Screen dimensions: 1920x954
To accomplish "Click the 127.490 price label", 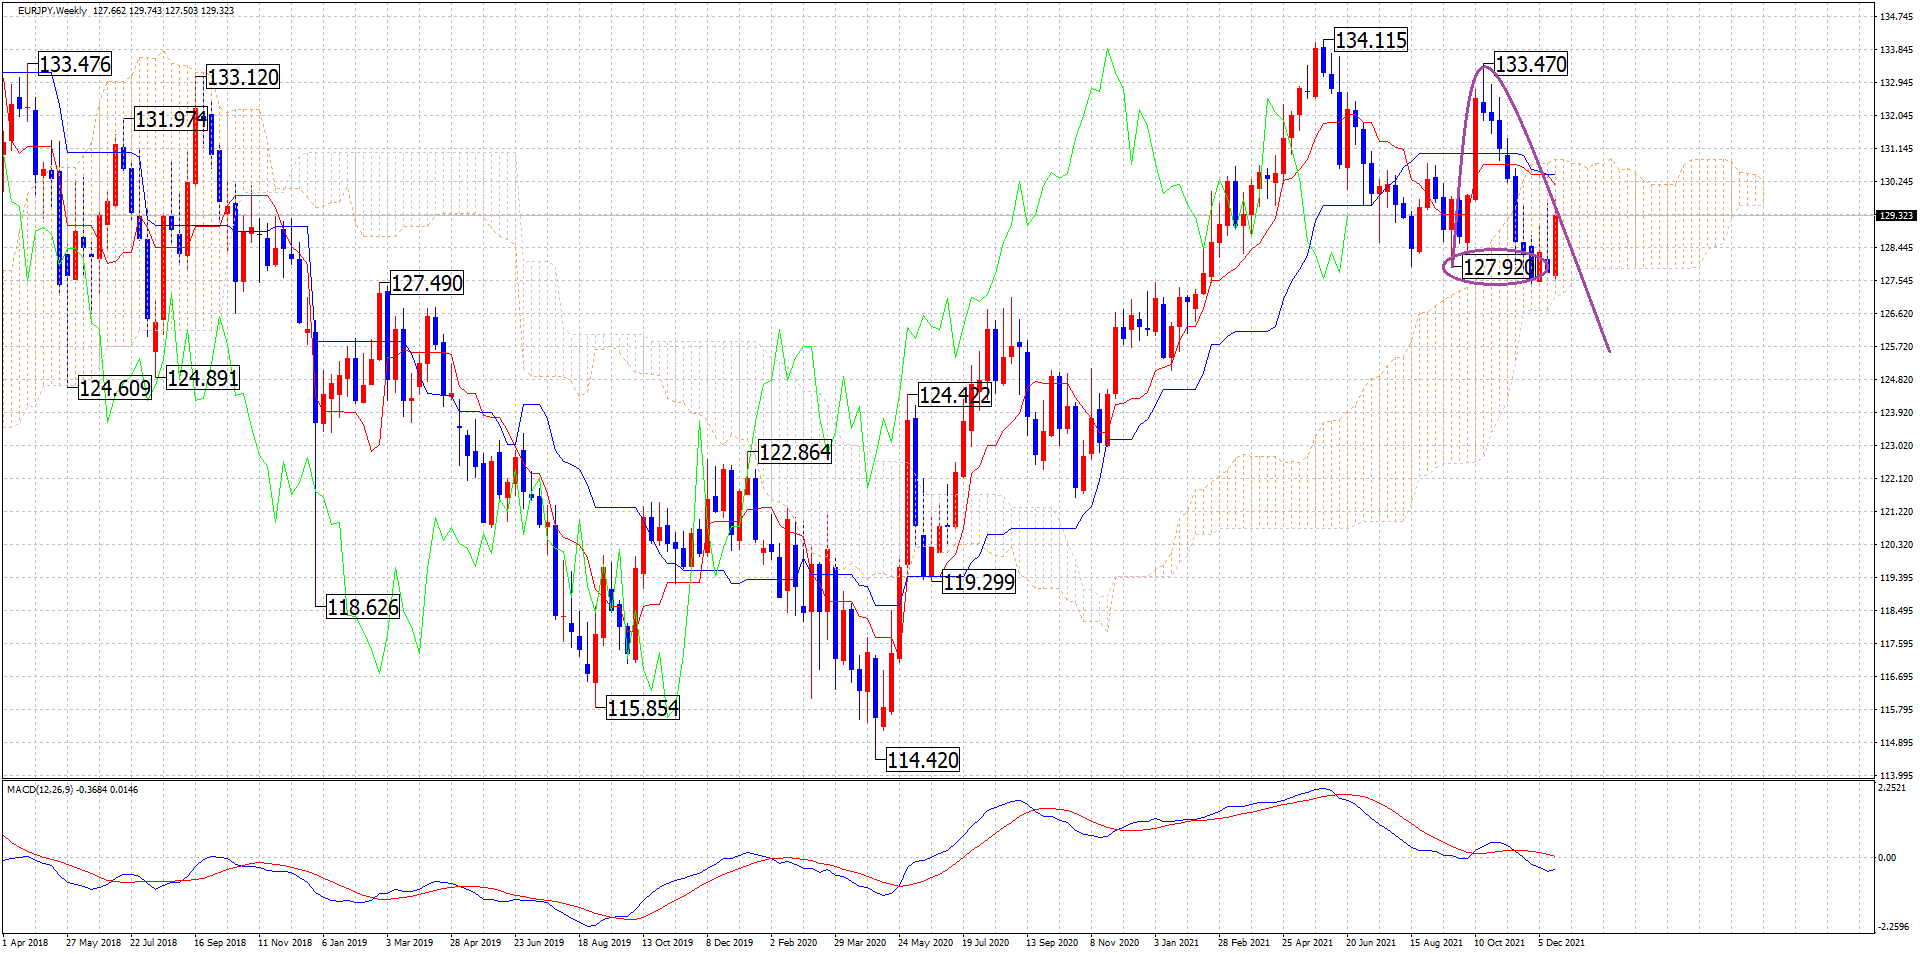I will [426, 284].
